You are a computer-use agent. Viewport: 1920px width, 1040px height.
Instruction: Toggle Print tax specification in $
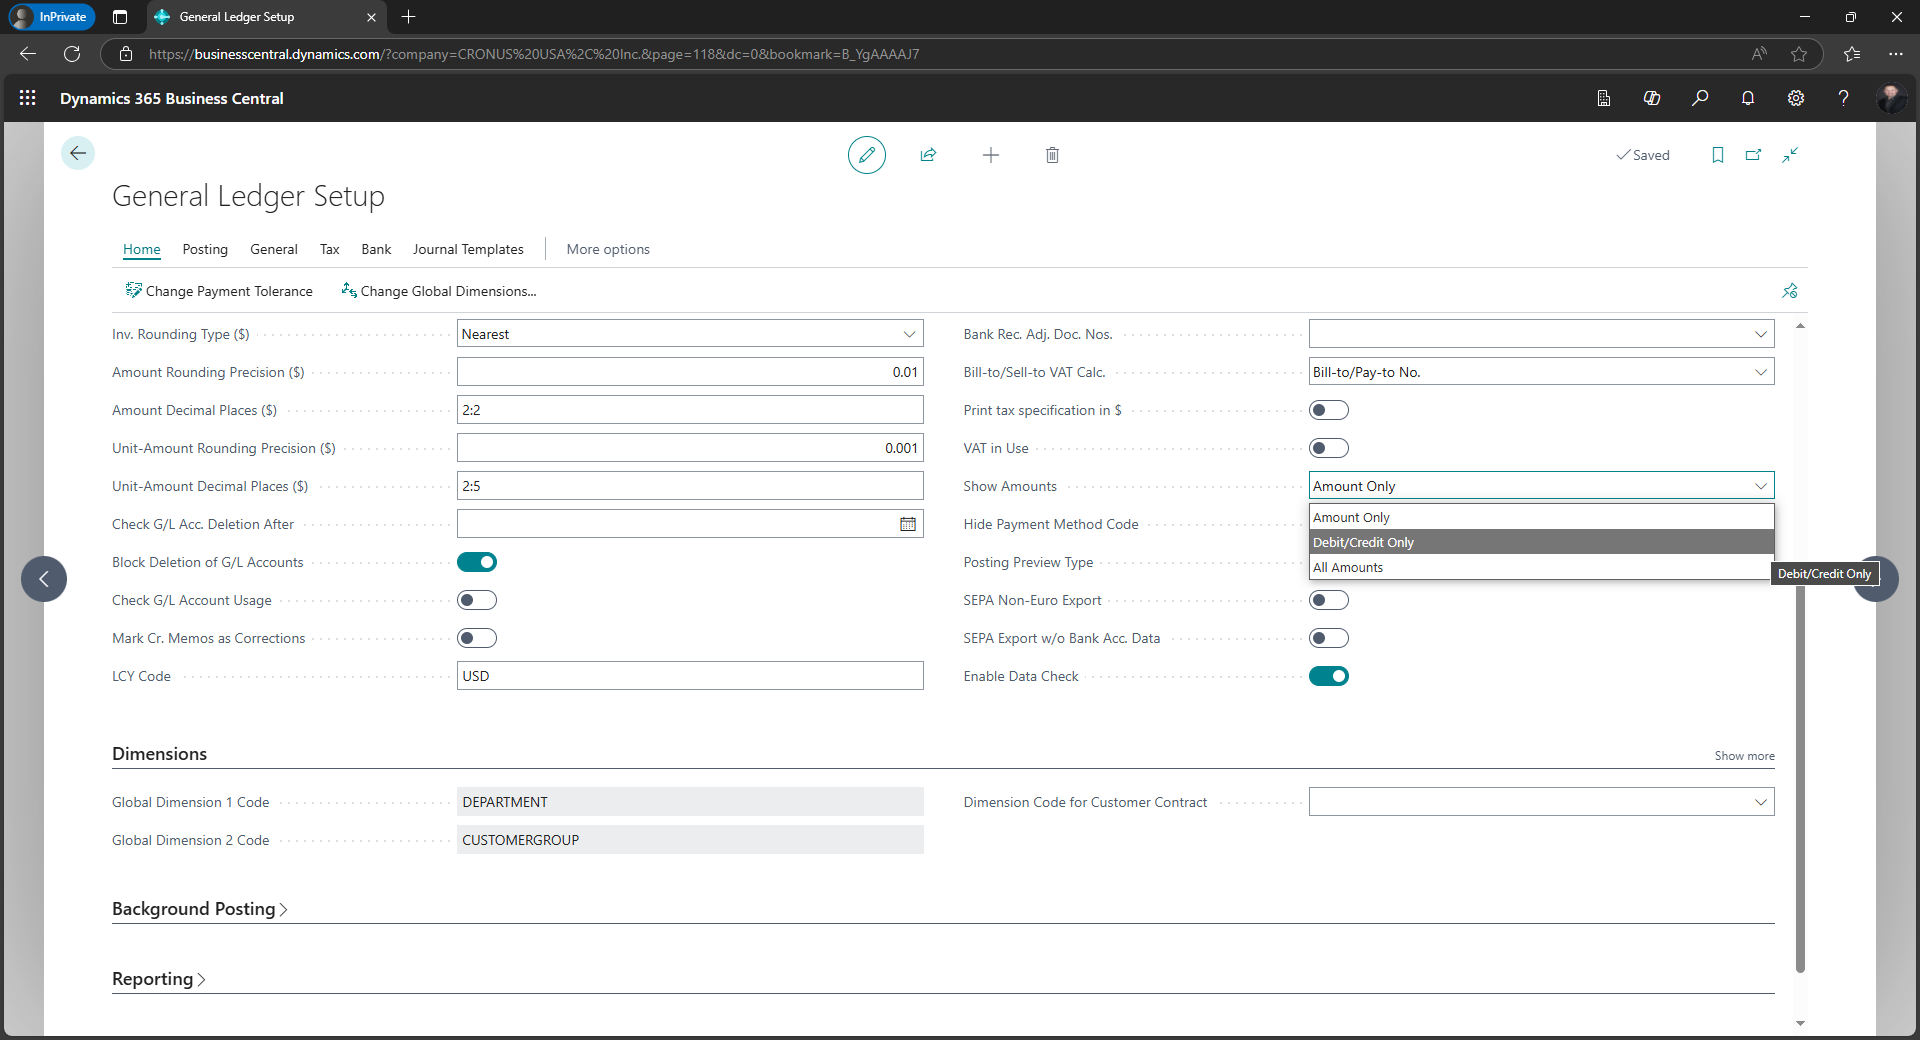pos(1329,410)
